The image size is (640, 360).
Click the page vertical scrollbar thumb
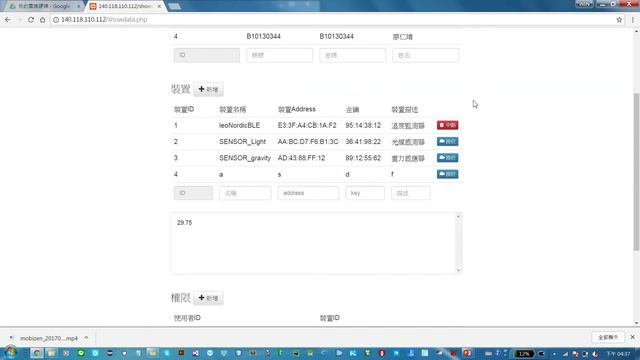point(636,171)
